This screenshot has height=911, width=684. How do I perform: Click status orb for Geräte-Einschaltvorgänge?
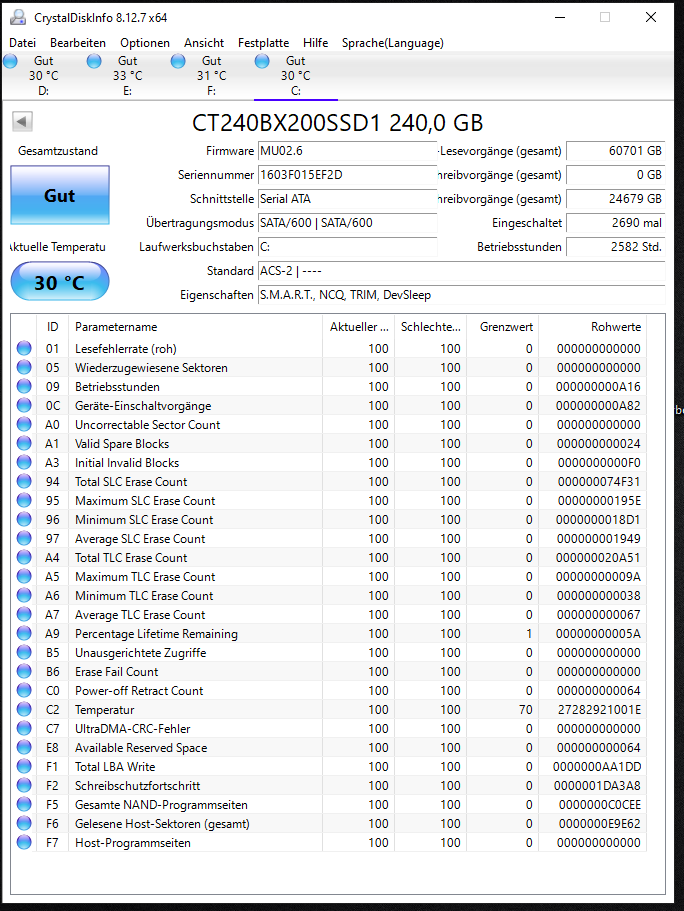point(24,406)
